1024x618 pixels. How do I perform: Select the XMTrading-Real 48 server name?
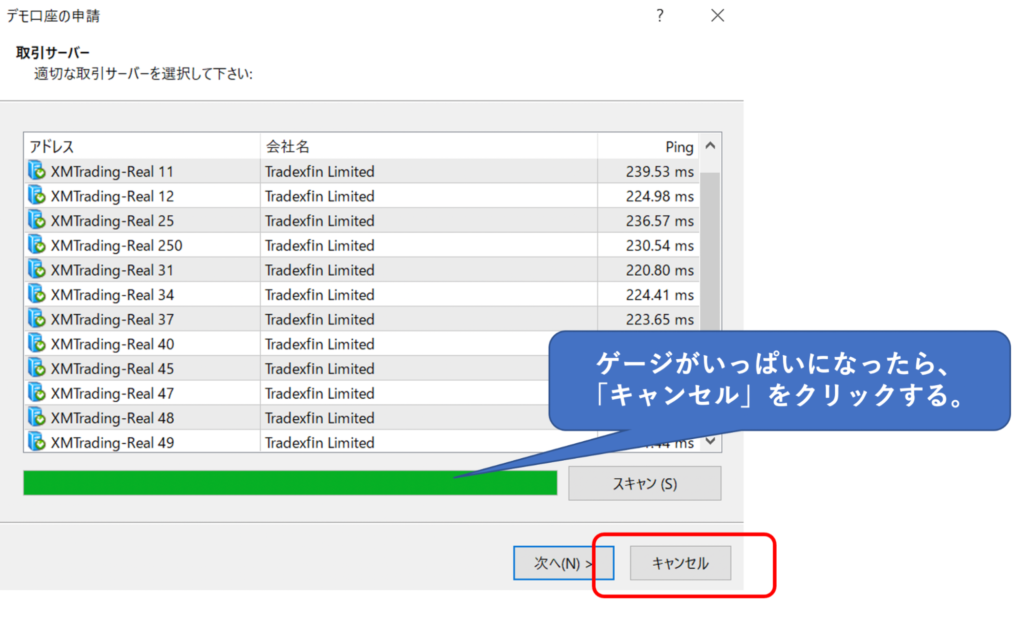[x=112, y=418]
